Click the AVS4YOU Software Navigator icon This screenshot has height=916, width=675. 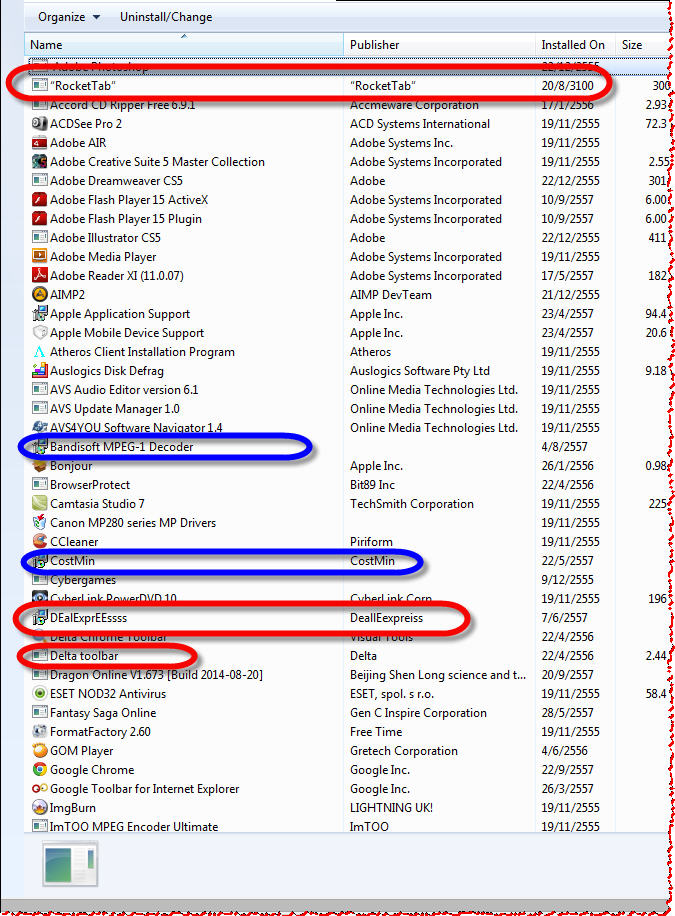(40, 427)
